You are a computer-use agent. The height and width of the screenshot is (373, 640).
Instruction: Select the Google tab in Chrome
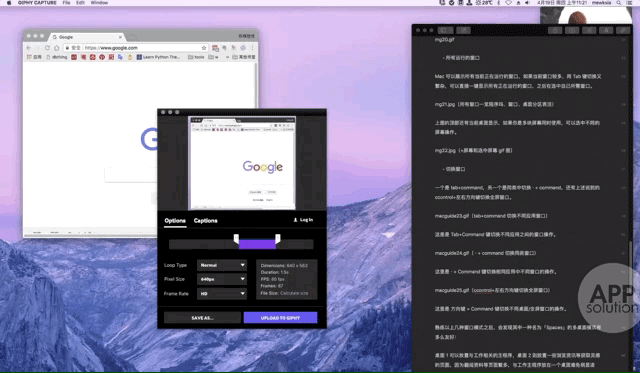[87, 37]
